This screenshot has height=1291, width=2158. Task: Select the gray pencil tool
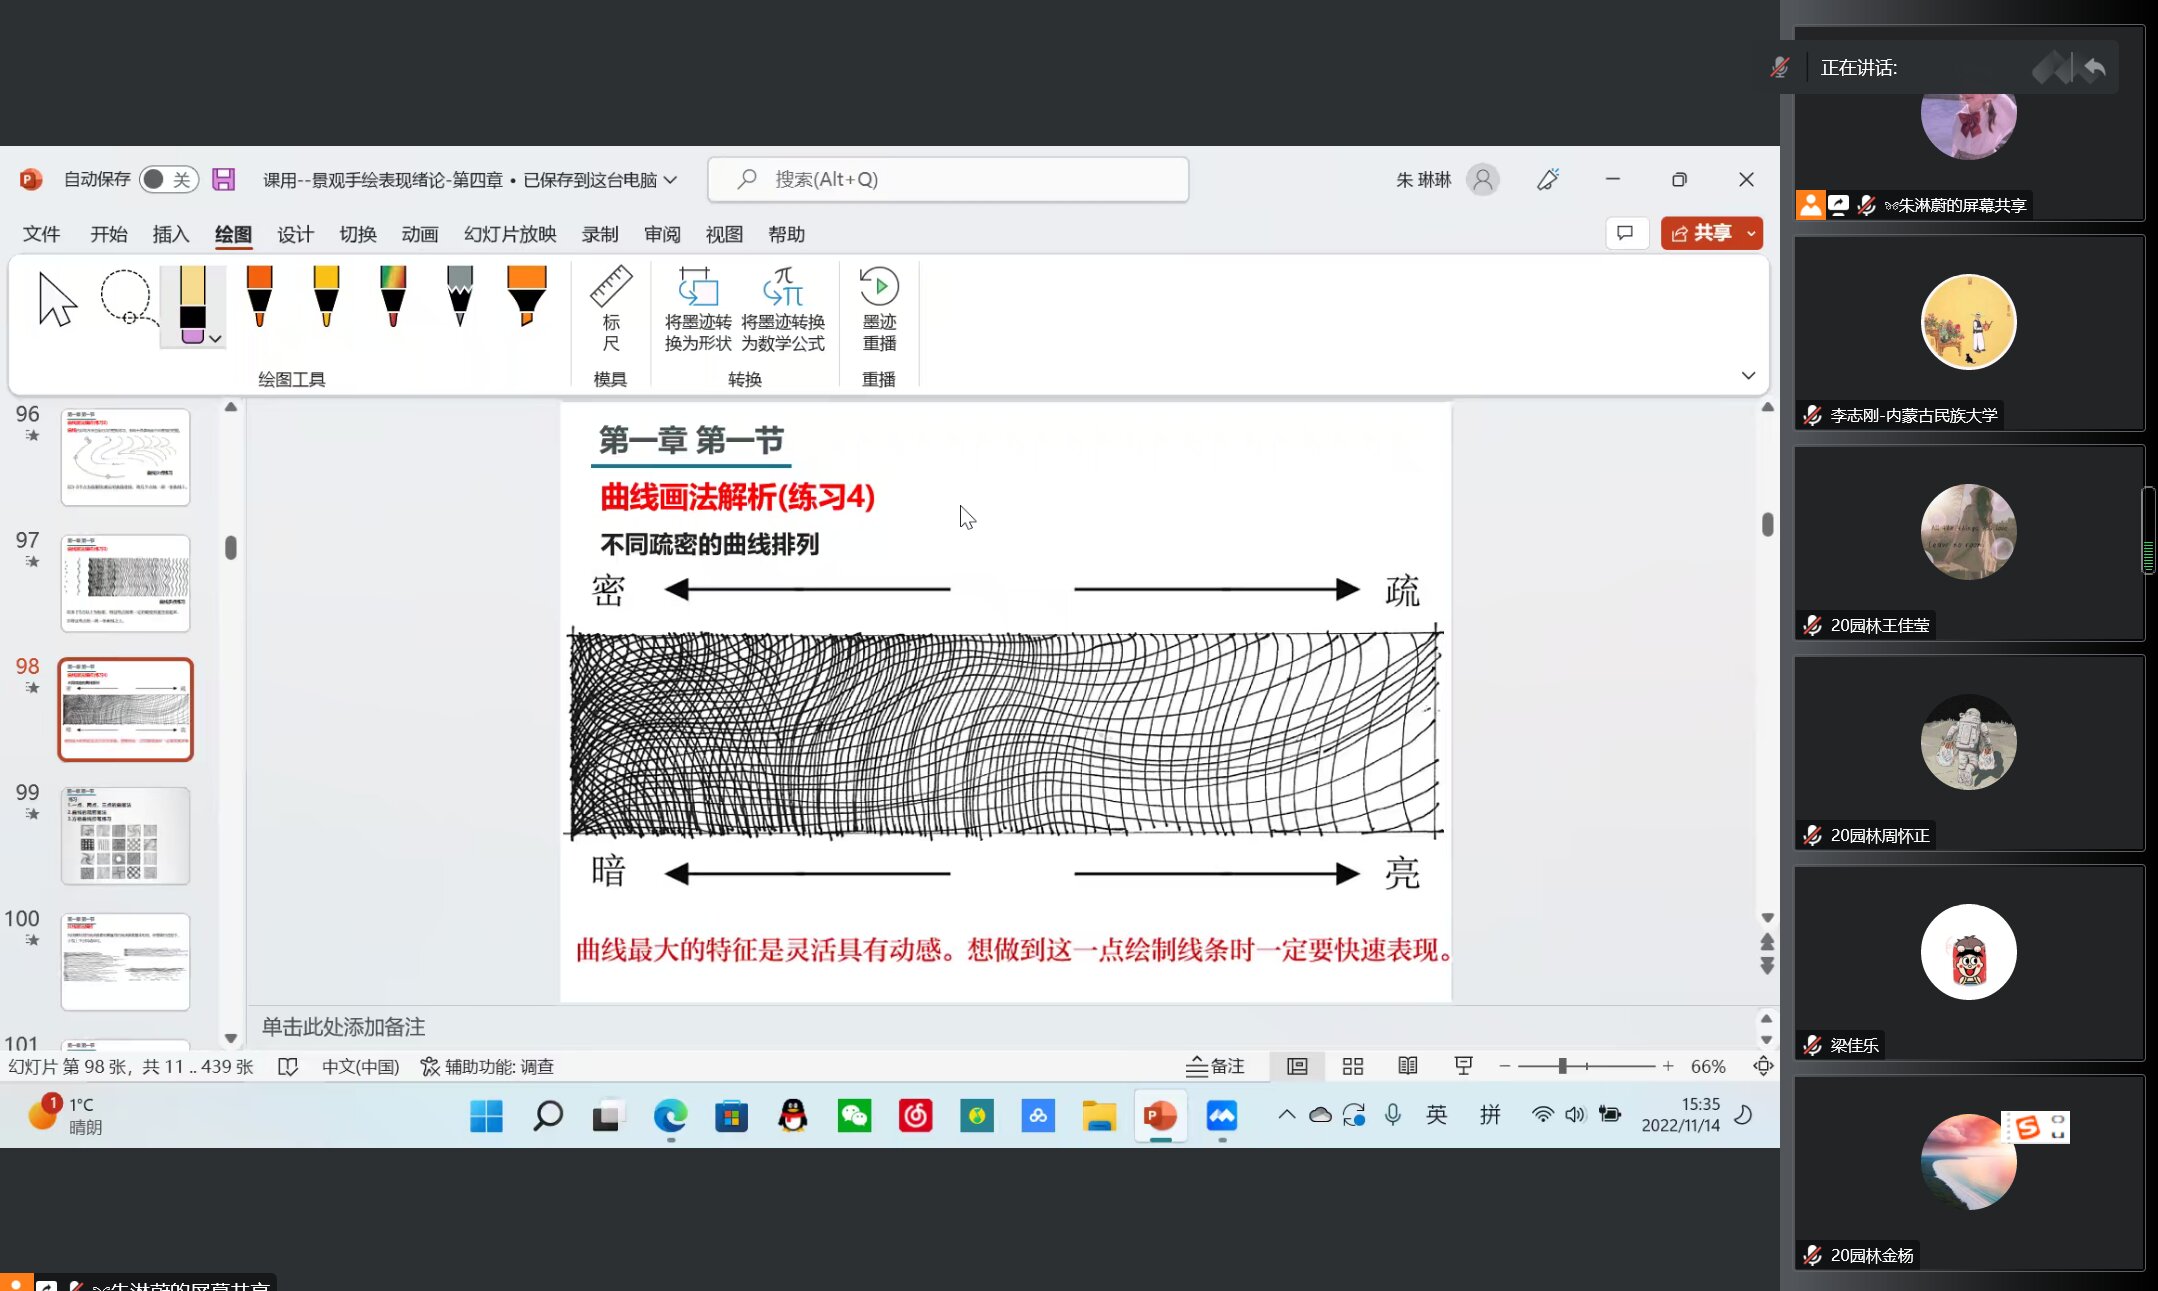(x=460, y=296)
